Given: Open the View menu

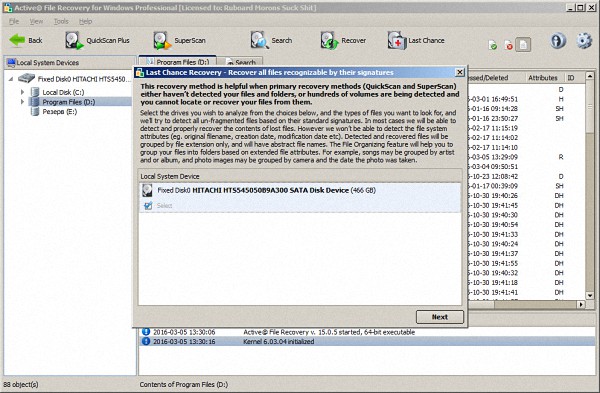Looking at the screenshot, I should pos(36,21).
